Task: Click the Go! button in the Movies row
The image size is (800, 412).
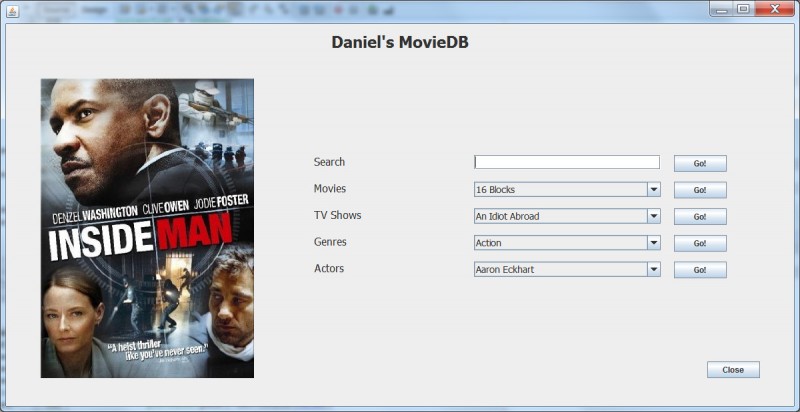Action: pos(700,190)
